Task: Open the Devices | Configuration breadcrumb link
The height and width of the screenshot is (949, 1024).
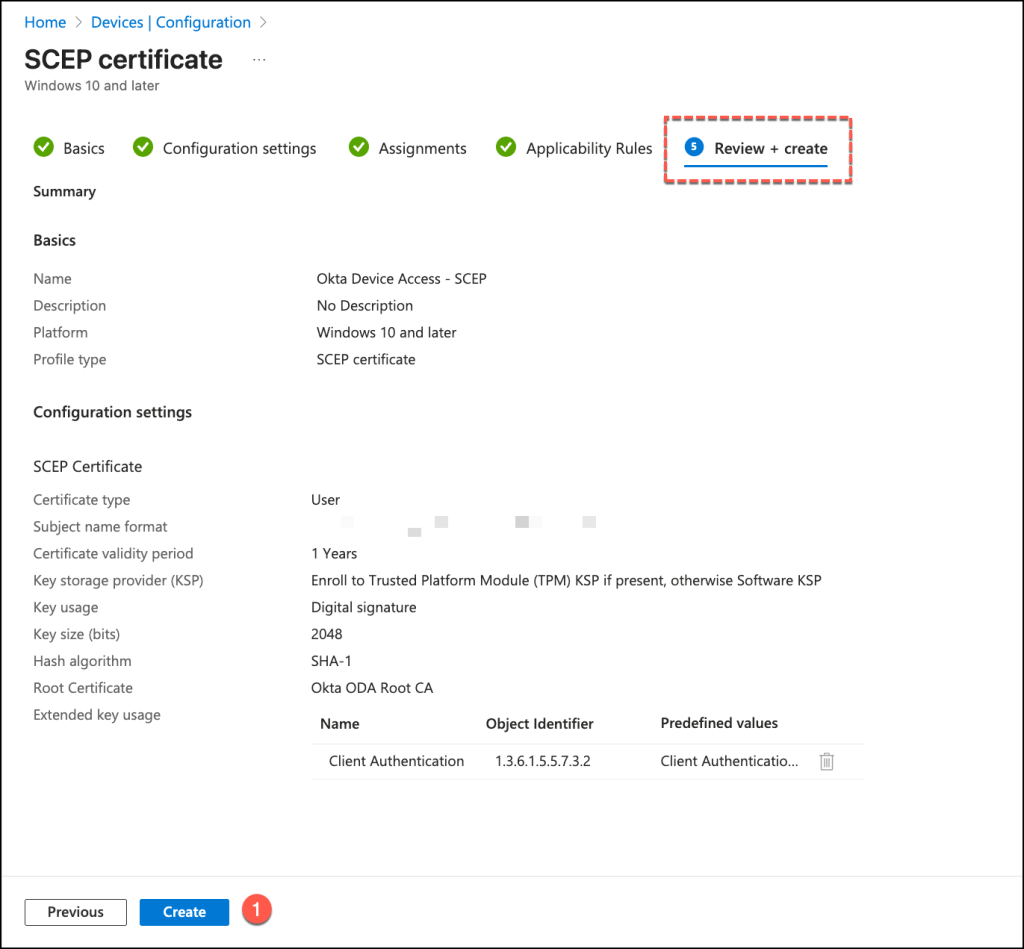Action: (170, 22)
